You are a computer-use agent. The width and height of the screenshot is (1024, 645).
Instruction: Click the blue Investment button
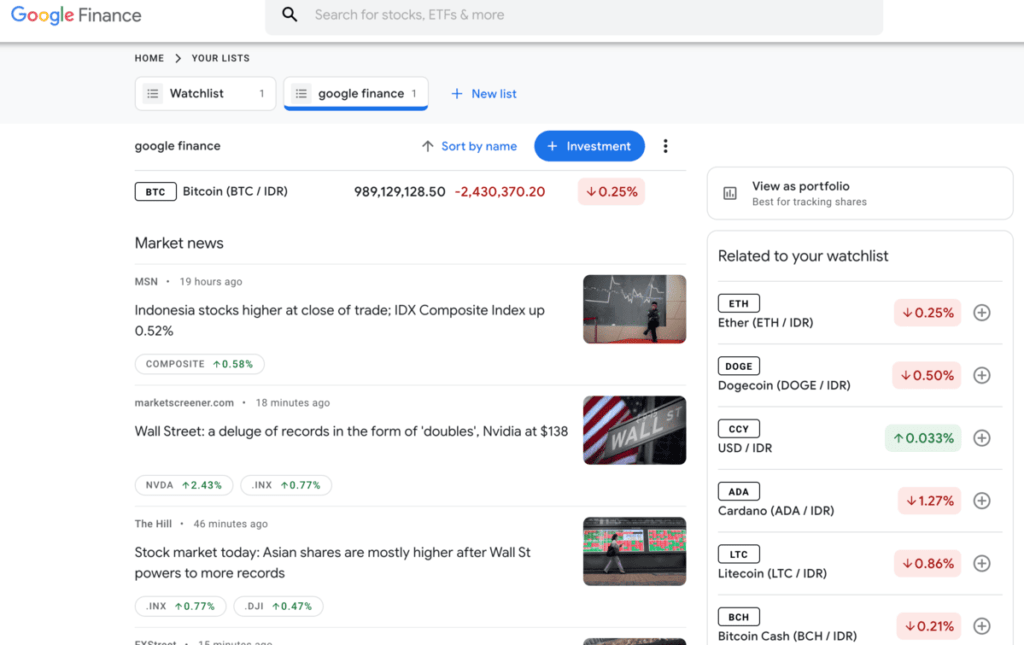coord(589,146)
